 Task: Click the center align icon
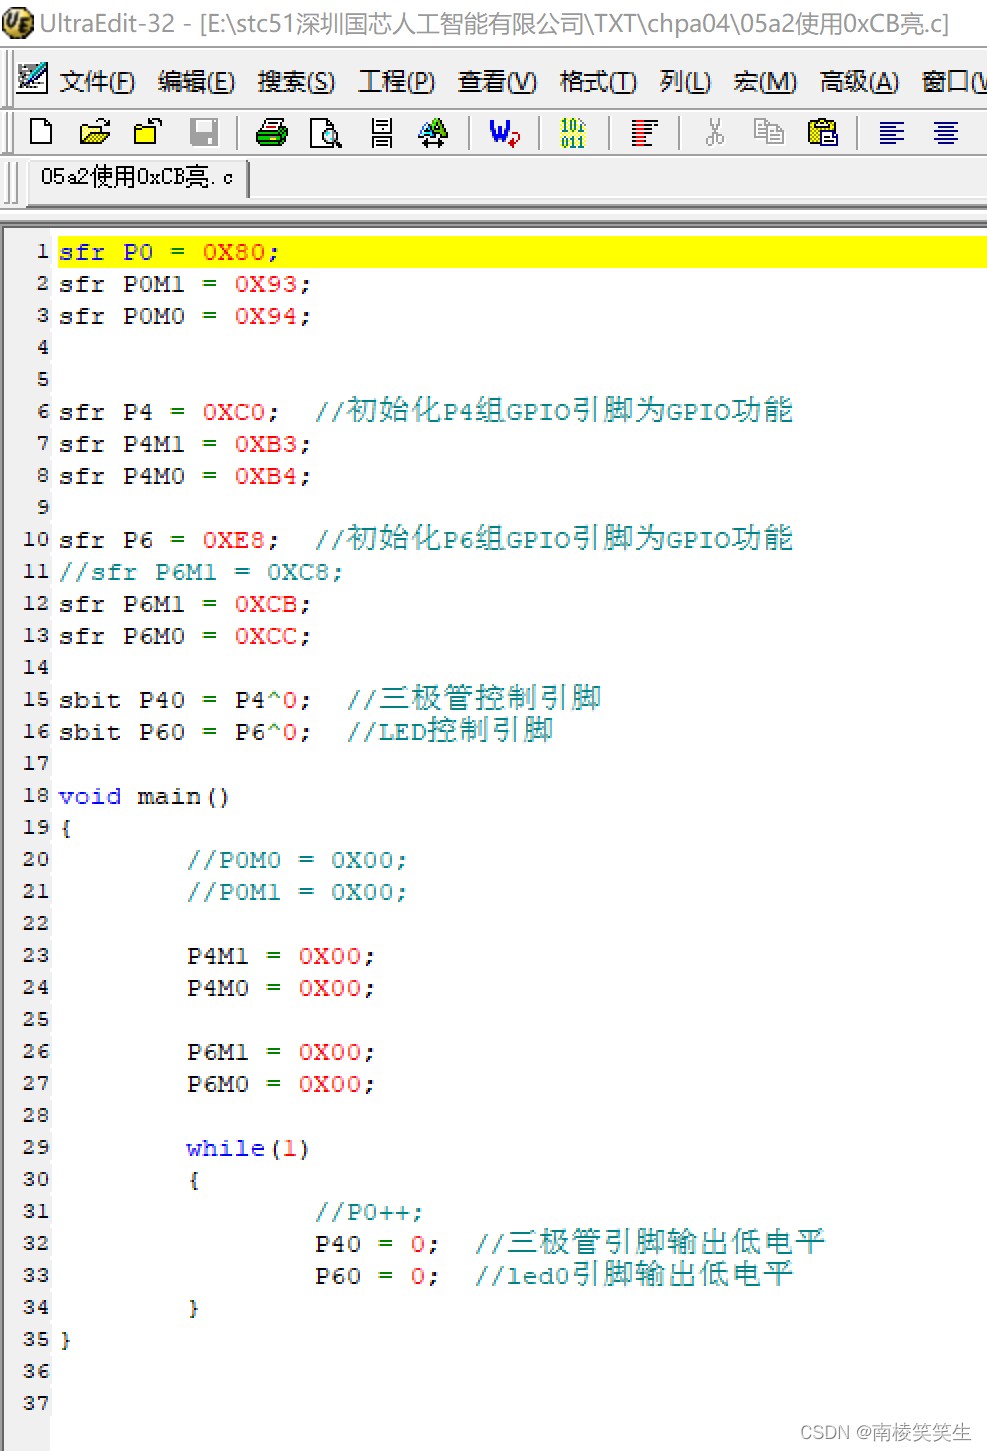click(945, 132)
